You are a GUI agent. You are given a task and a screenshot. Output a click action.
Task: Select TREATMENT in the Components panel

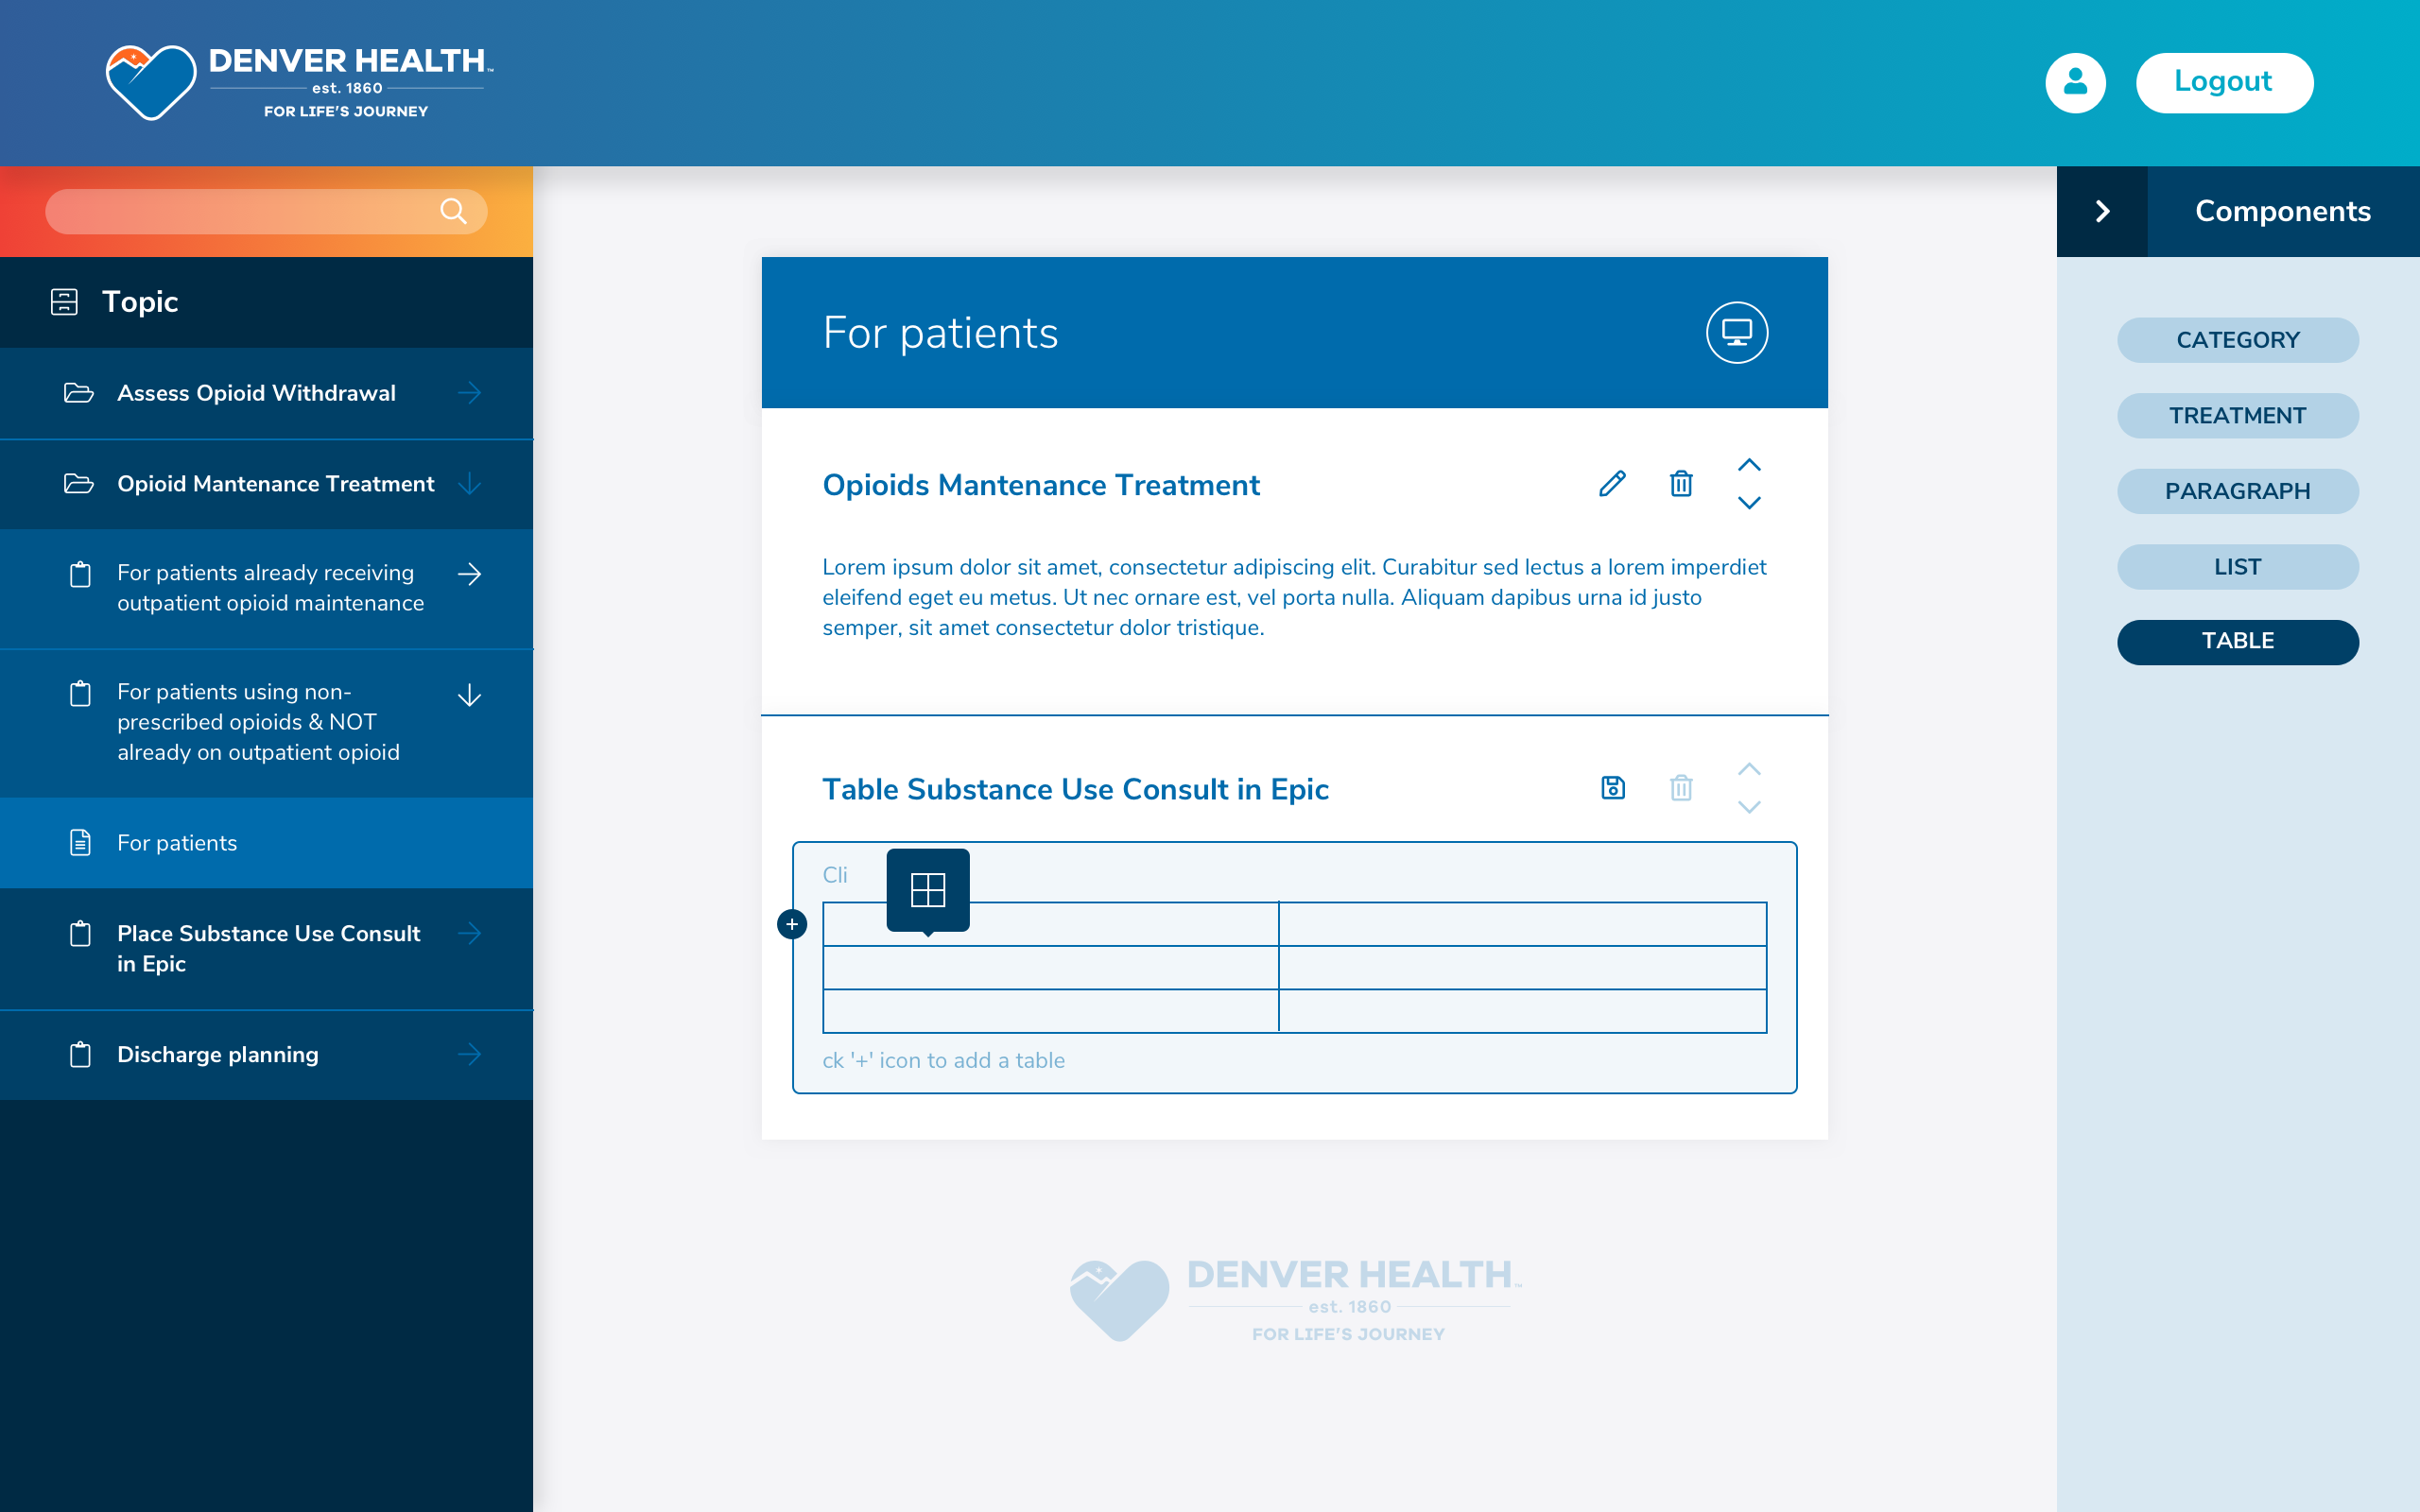[x=2237, y=415]
